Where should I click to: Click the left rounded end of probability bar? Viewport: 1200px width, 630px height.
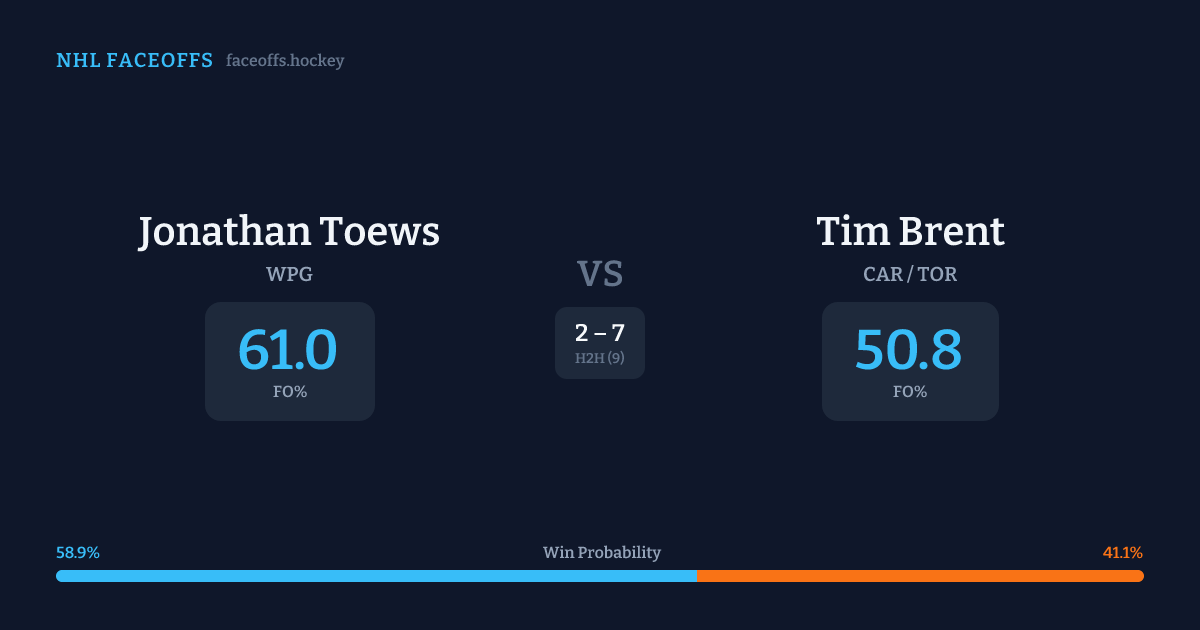tap(60, 576)
